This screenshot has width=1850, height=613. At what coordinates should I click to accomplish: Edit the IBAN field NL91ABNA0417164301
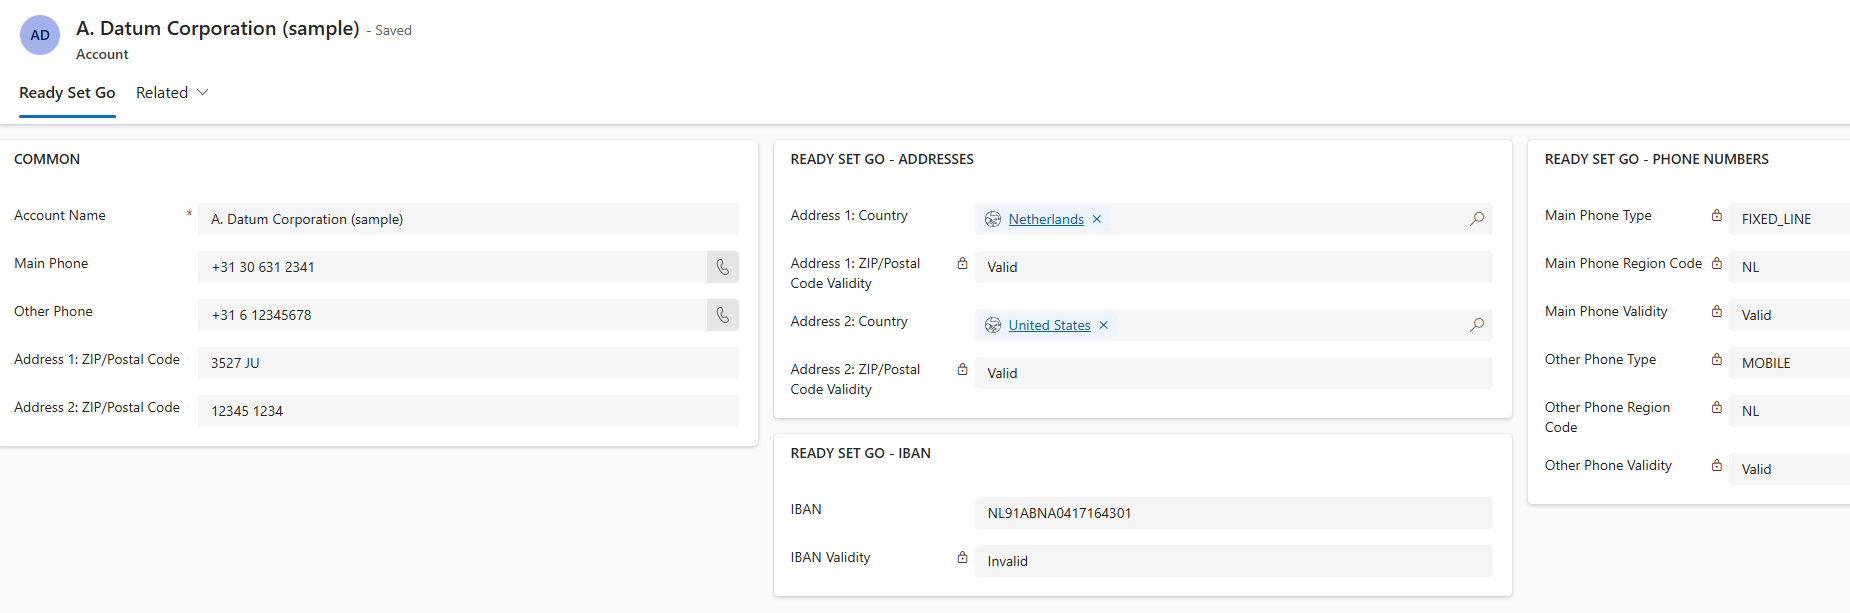[x=1233, y=513]
